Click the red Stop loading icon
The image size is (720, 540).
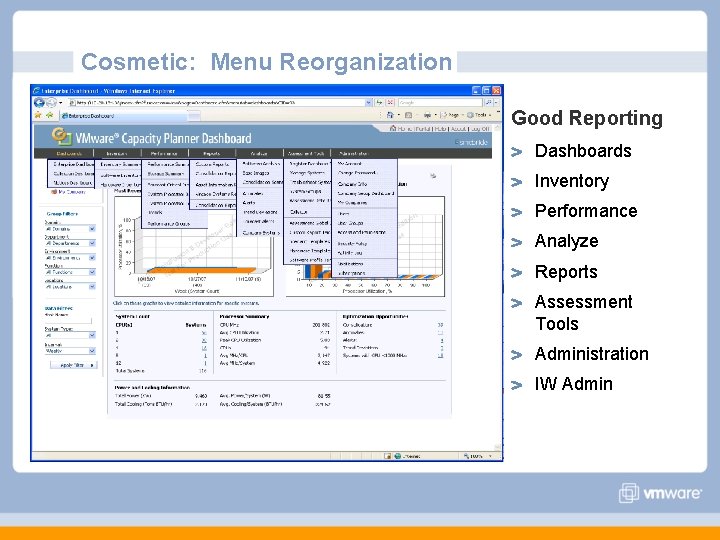[x=390, y=102]
